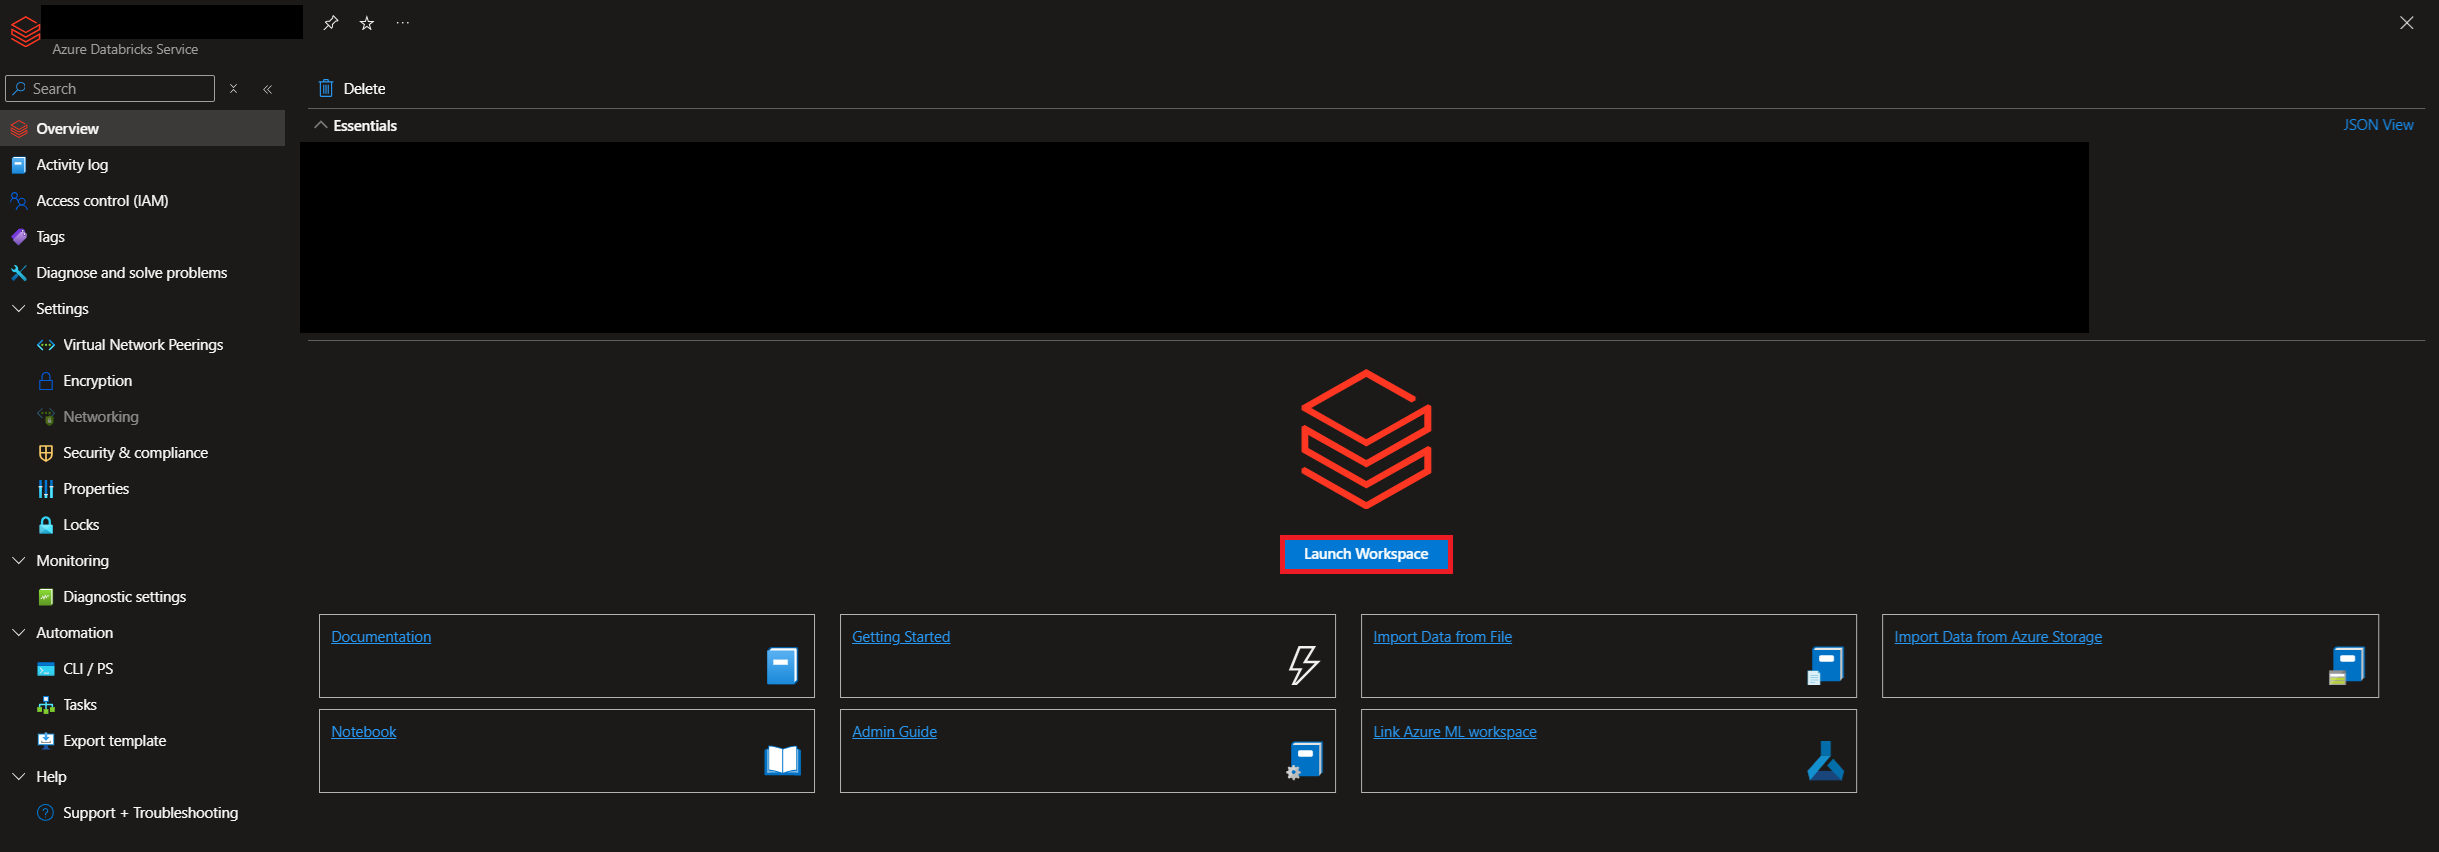Open the Admin Guide link
This screenshot has height=852, width=2439.
coord(894,732)
